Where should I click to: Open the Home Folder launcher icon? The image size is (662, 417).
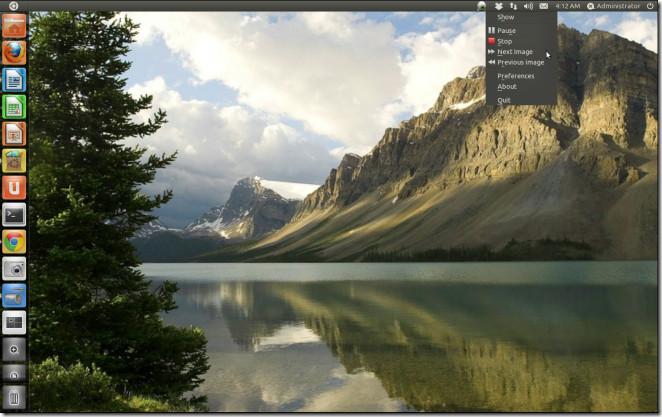pyautogui.click(x=14, y=26)
